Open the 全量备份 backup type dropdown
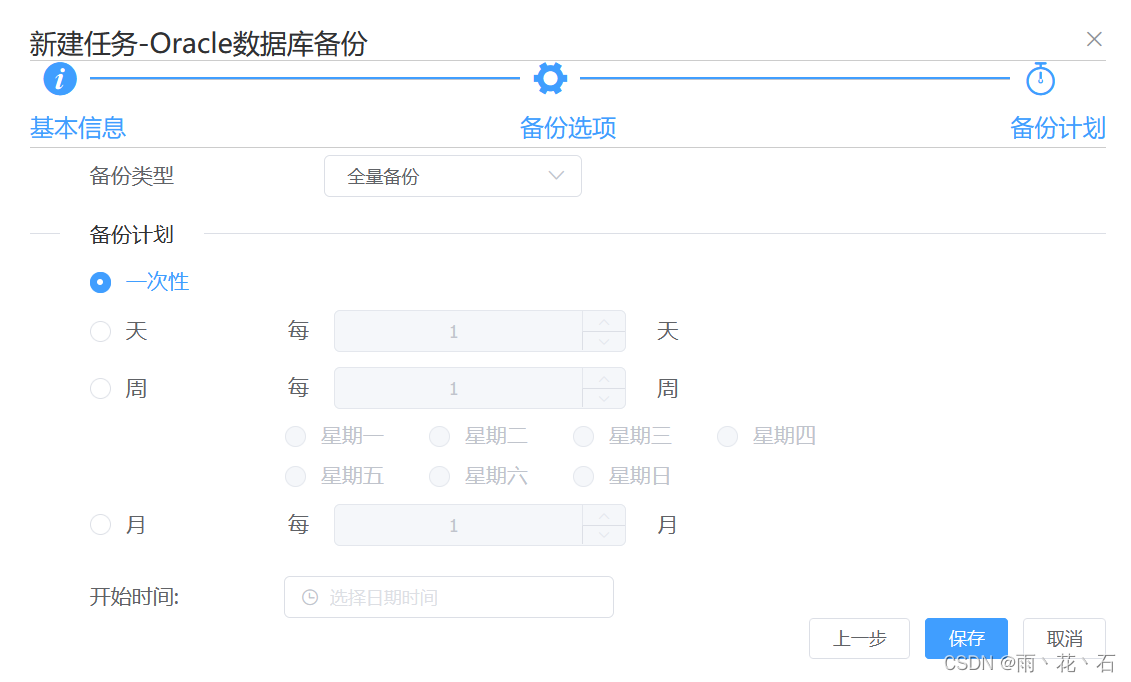The image size is (1131, 682). click(x=452, y=175)
